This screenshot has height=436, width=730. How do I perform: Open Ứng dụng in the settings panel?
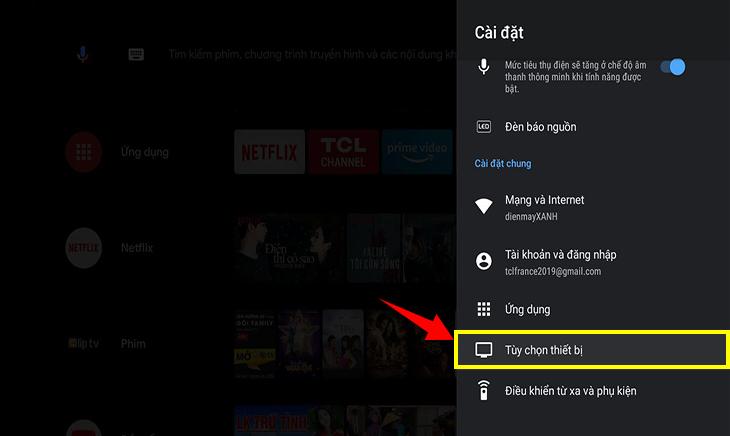[x=527, y=309]
